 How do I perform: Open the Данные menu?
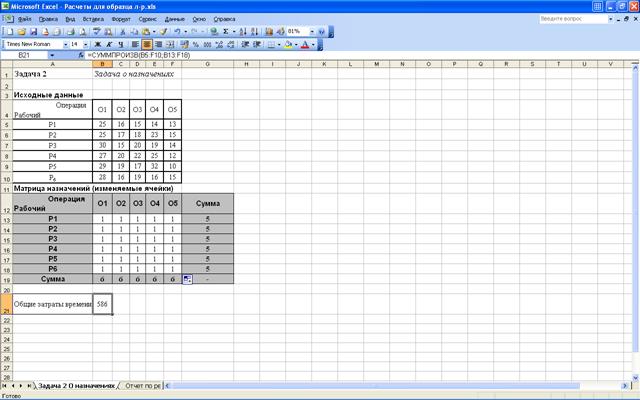click(x=175, y=19)
